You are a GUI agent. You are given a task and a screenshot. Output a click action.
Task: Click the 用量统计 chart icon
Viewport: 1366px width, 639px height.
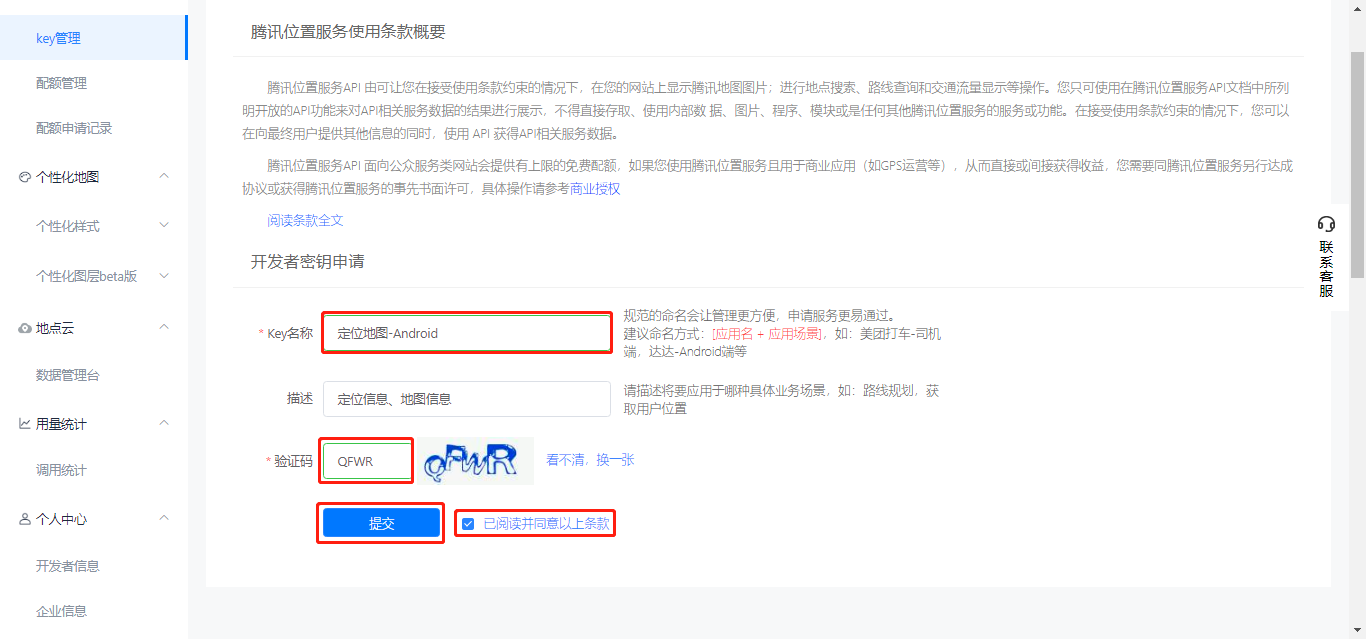pyautogui.click(x=25, y=424)
